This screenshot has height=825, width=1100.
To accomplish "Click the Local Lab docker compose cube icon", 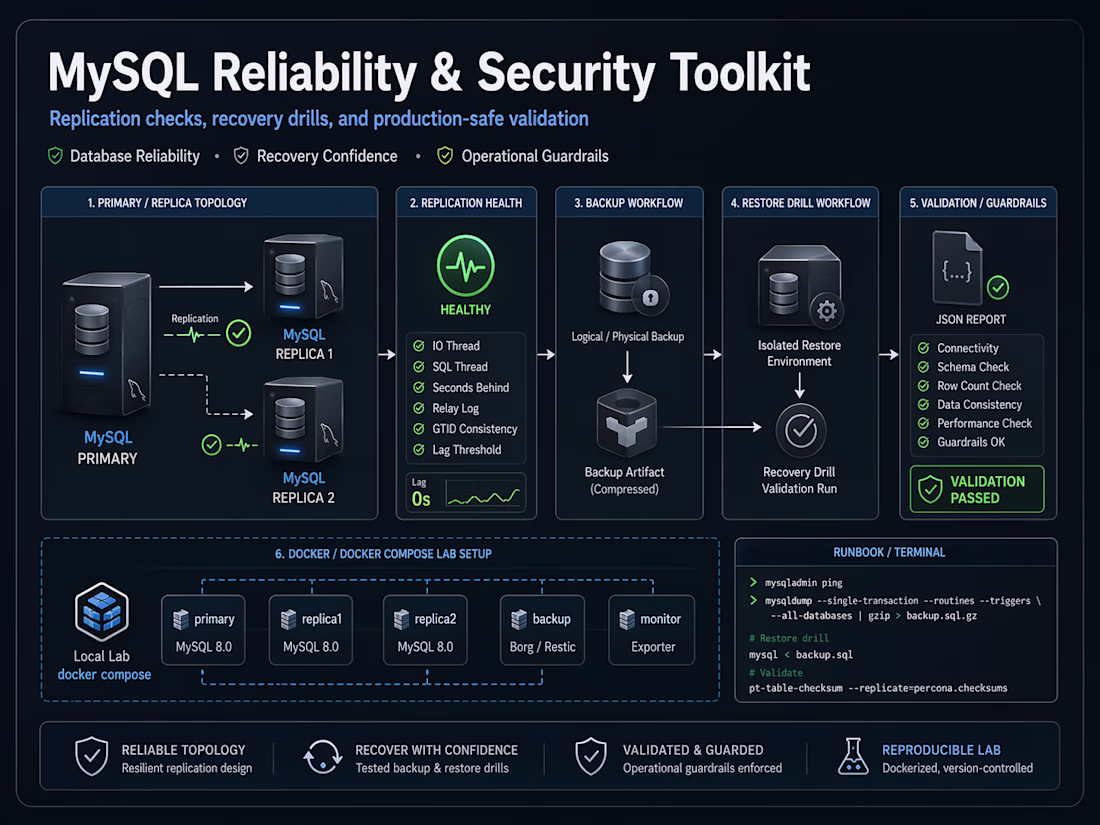I will (x=102, y=612).
